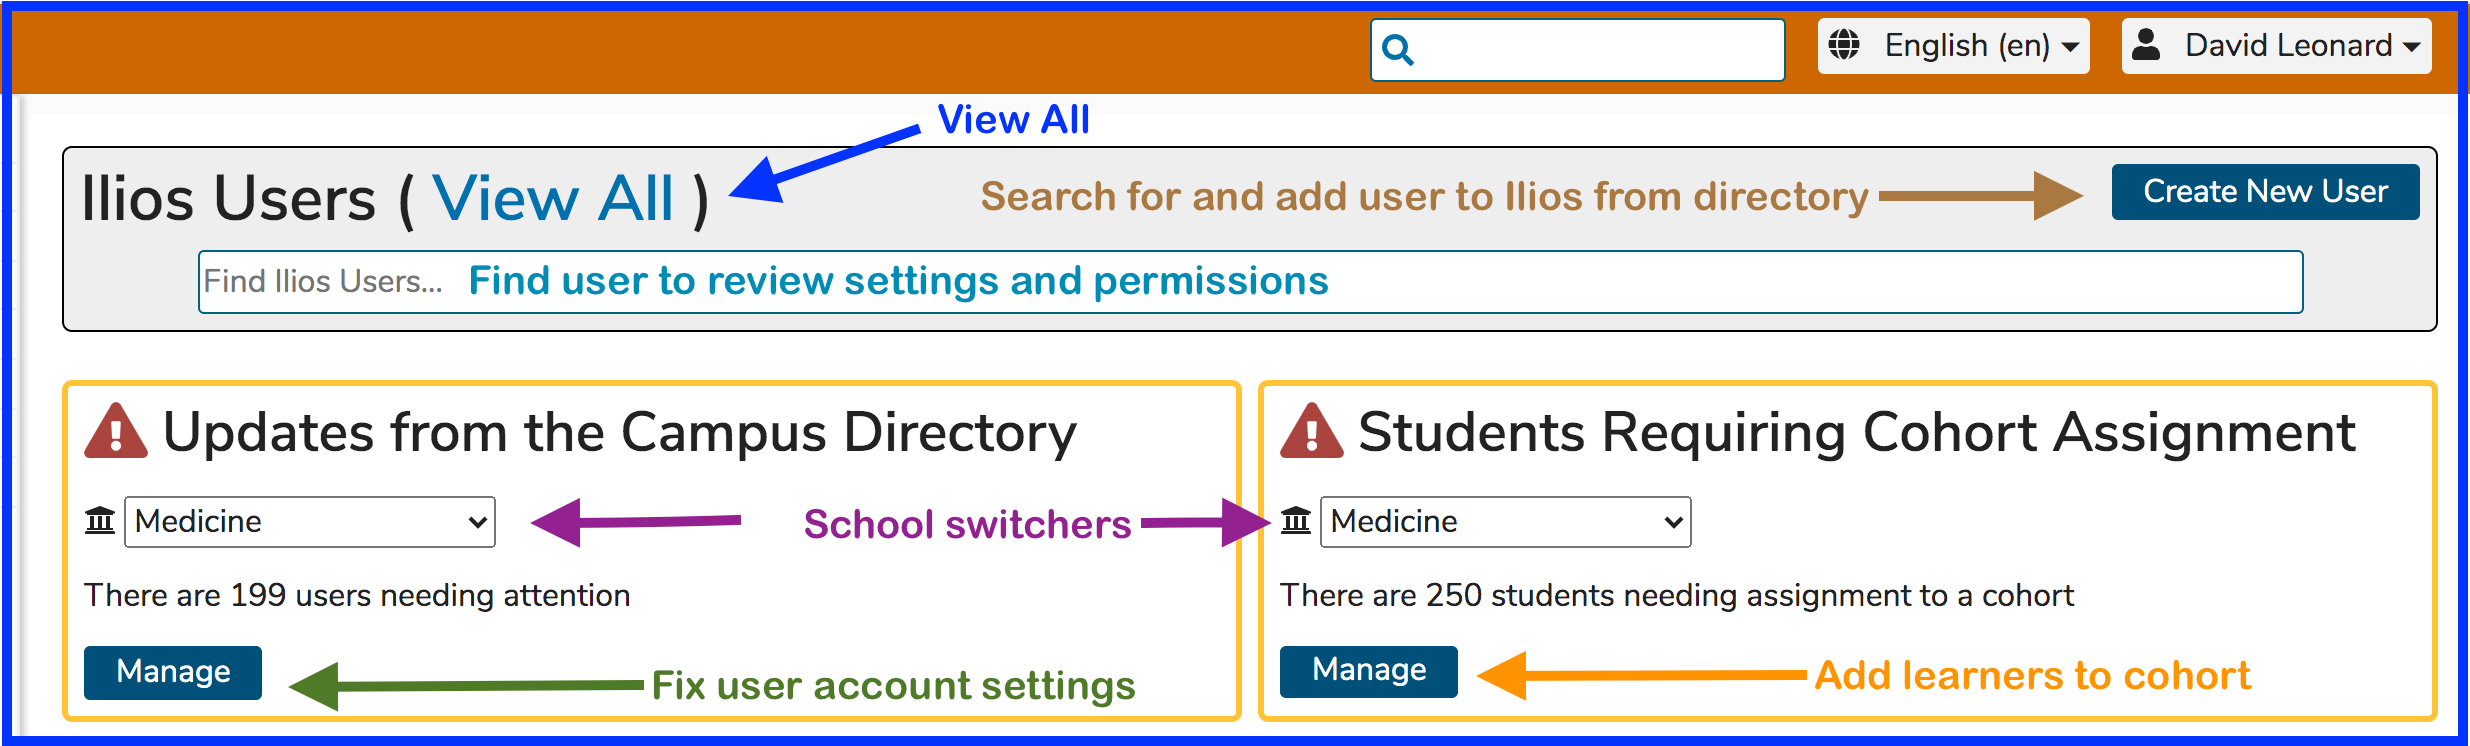Image resolution: width=2470 pixels, height=746 pixels.
Task: Click the Create New User button
Action: pyautogui.click(x=2265, y=192)
